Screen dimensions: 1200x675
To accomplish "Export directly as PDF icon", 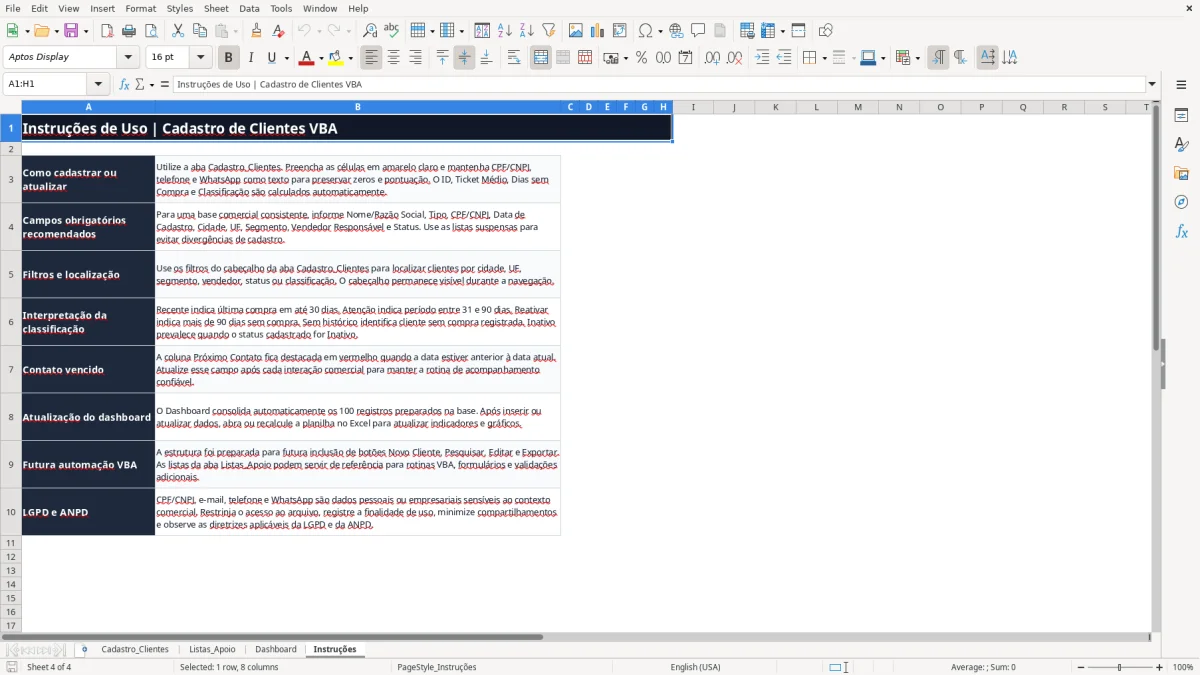I will point(106,31).
